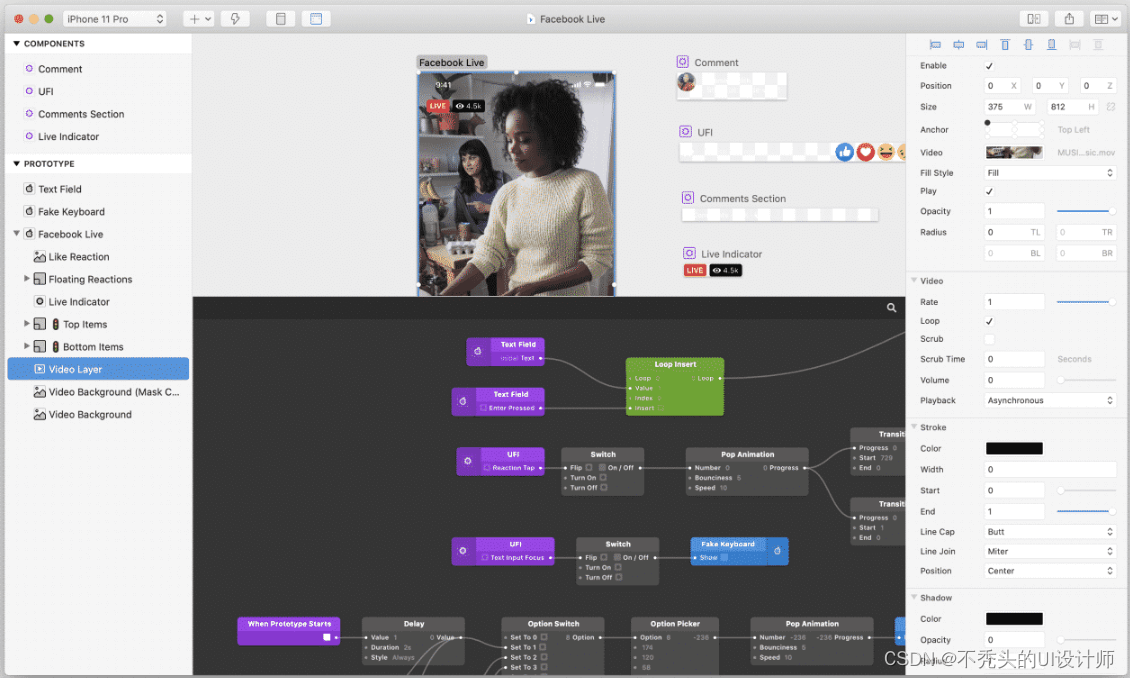Toggle the Play checkbox
This screenshot has height=678, width=1130.
989,191
